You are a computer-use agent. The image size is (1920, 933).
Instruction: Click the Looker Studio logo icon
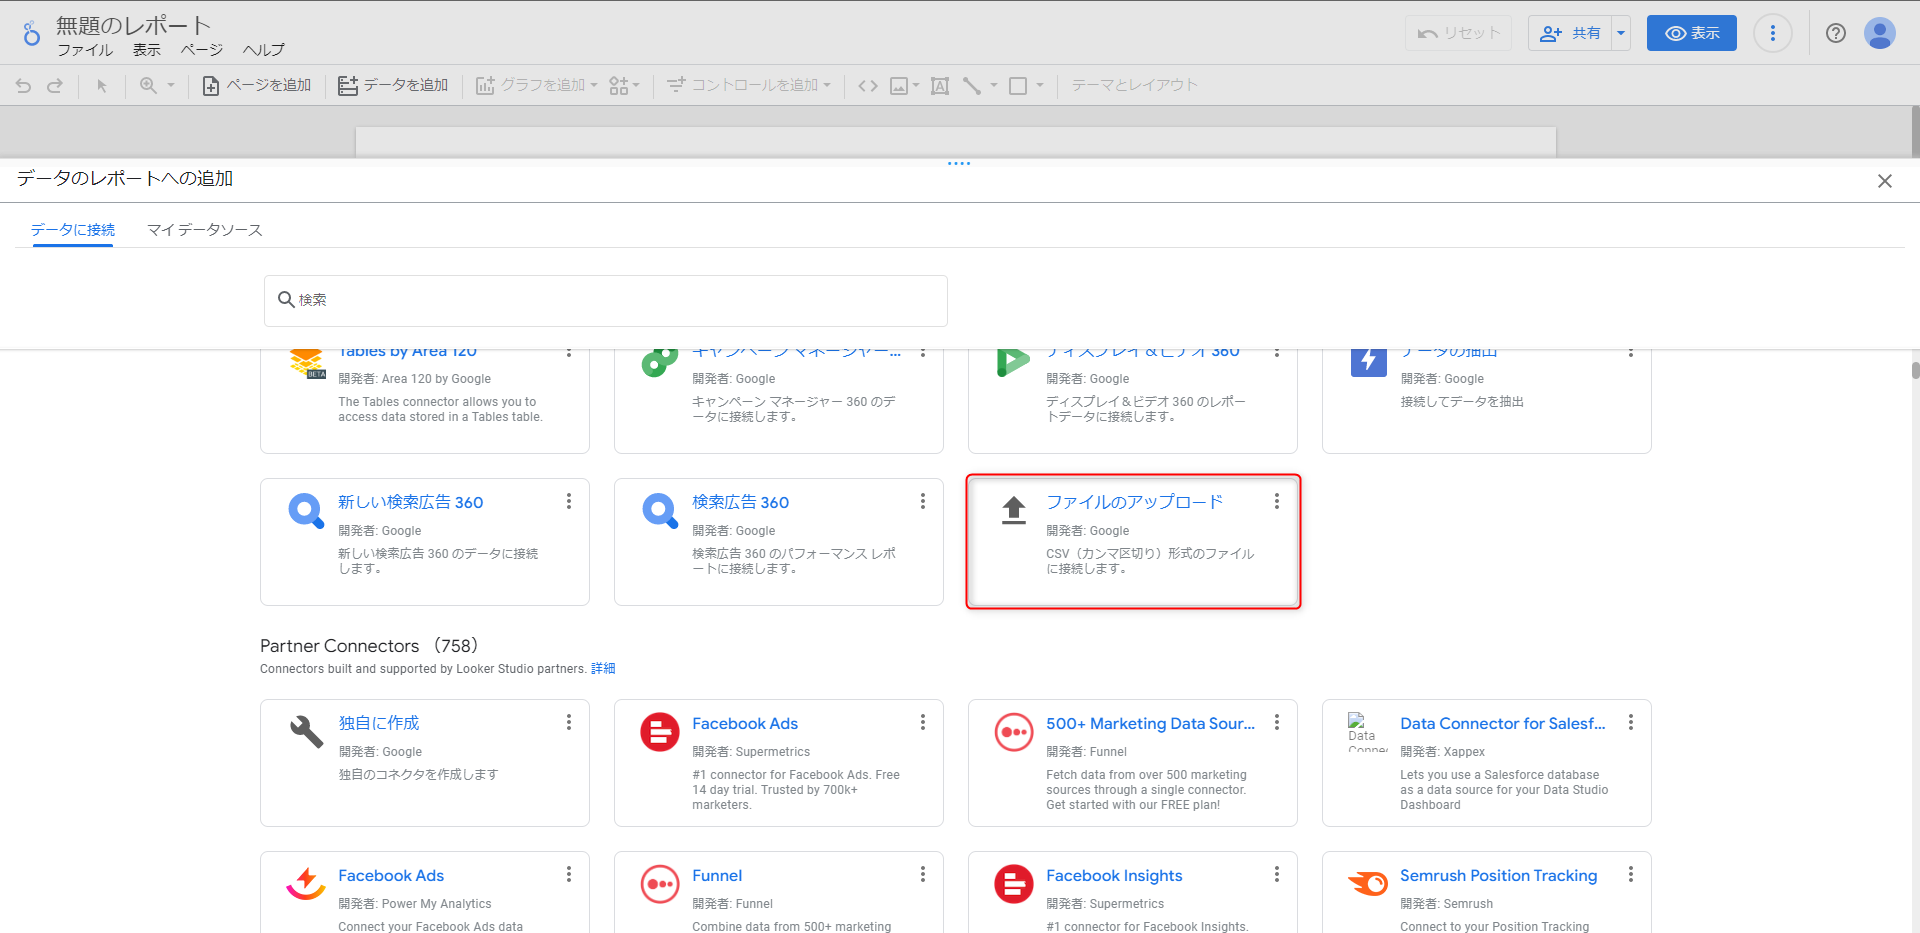32,34
